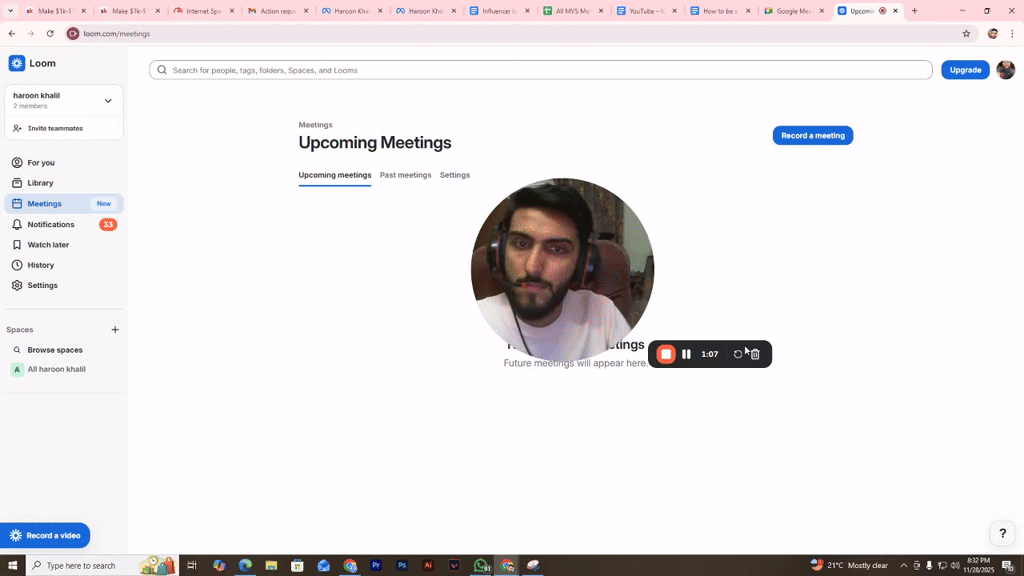Restart the Loom recording

[x=737, y=353]
